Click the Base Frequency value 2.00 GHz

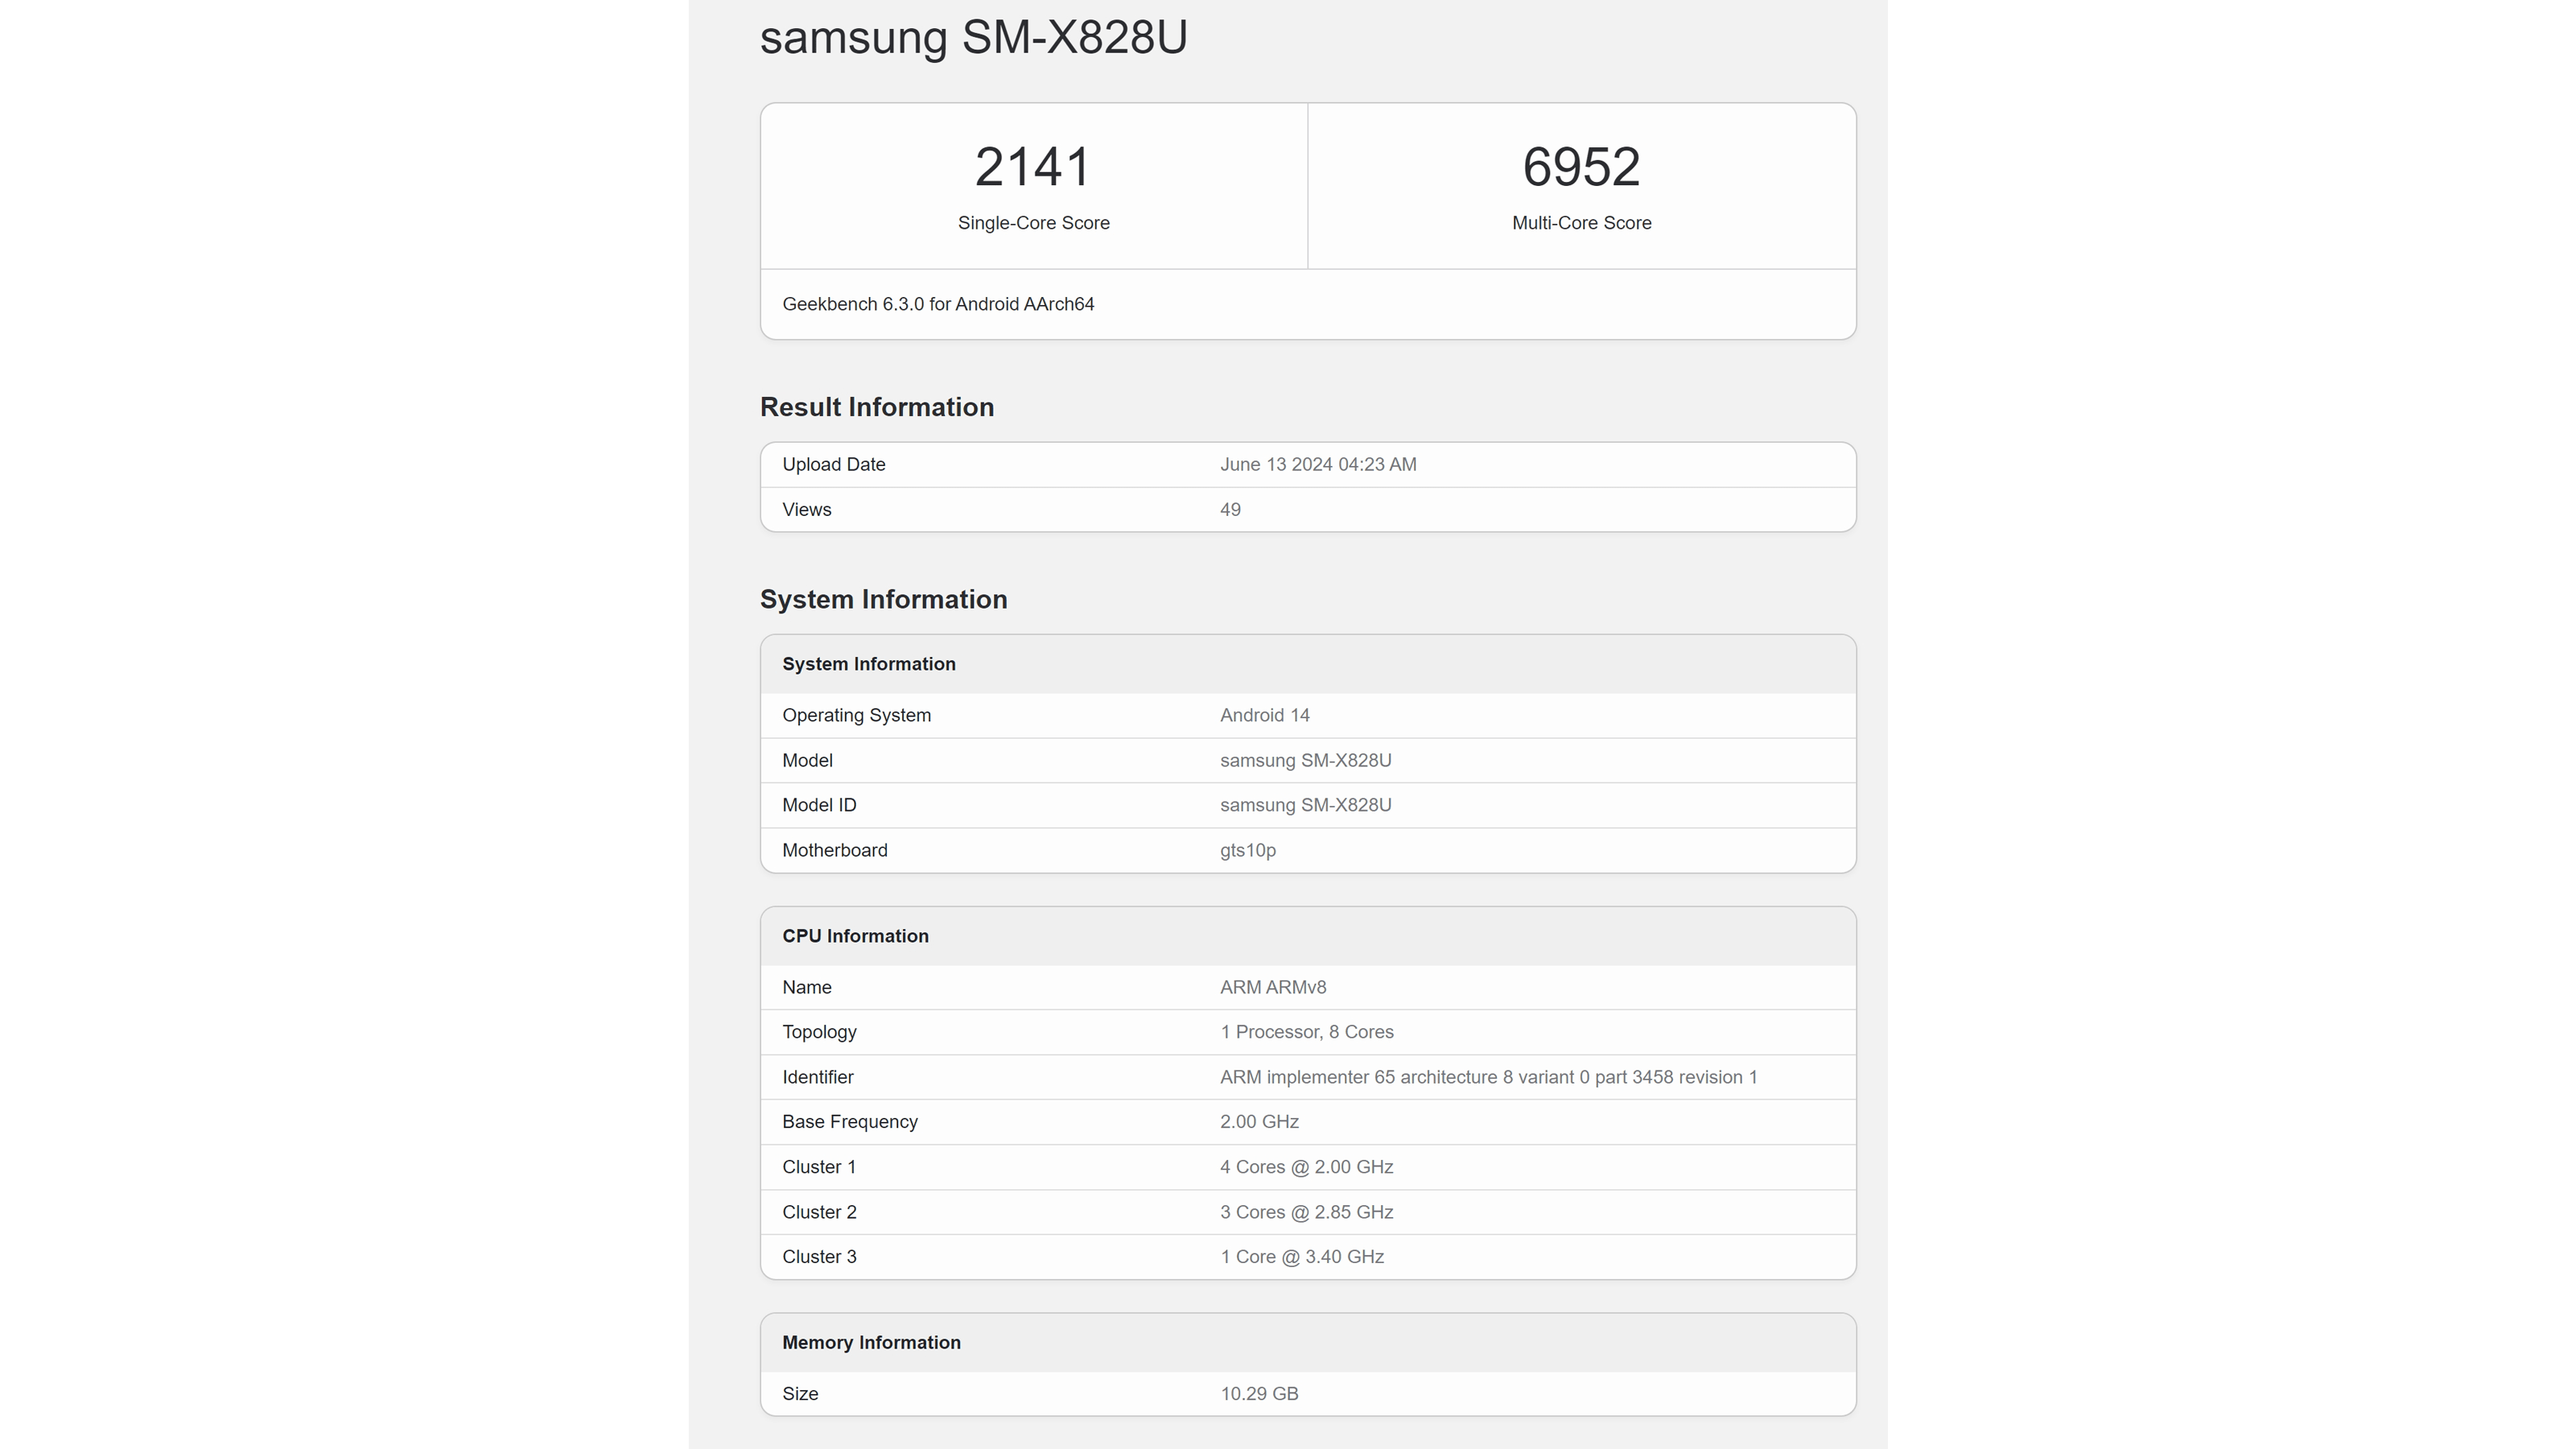click(x=1258, y=1121)
